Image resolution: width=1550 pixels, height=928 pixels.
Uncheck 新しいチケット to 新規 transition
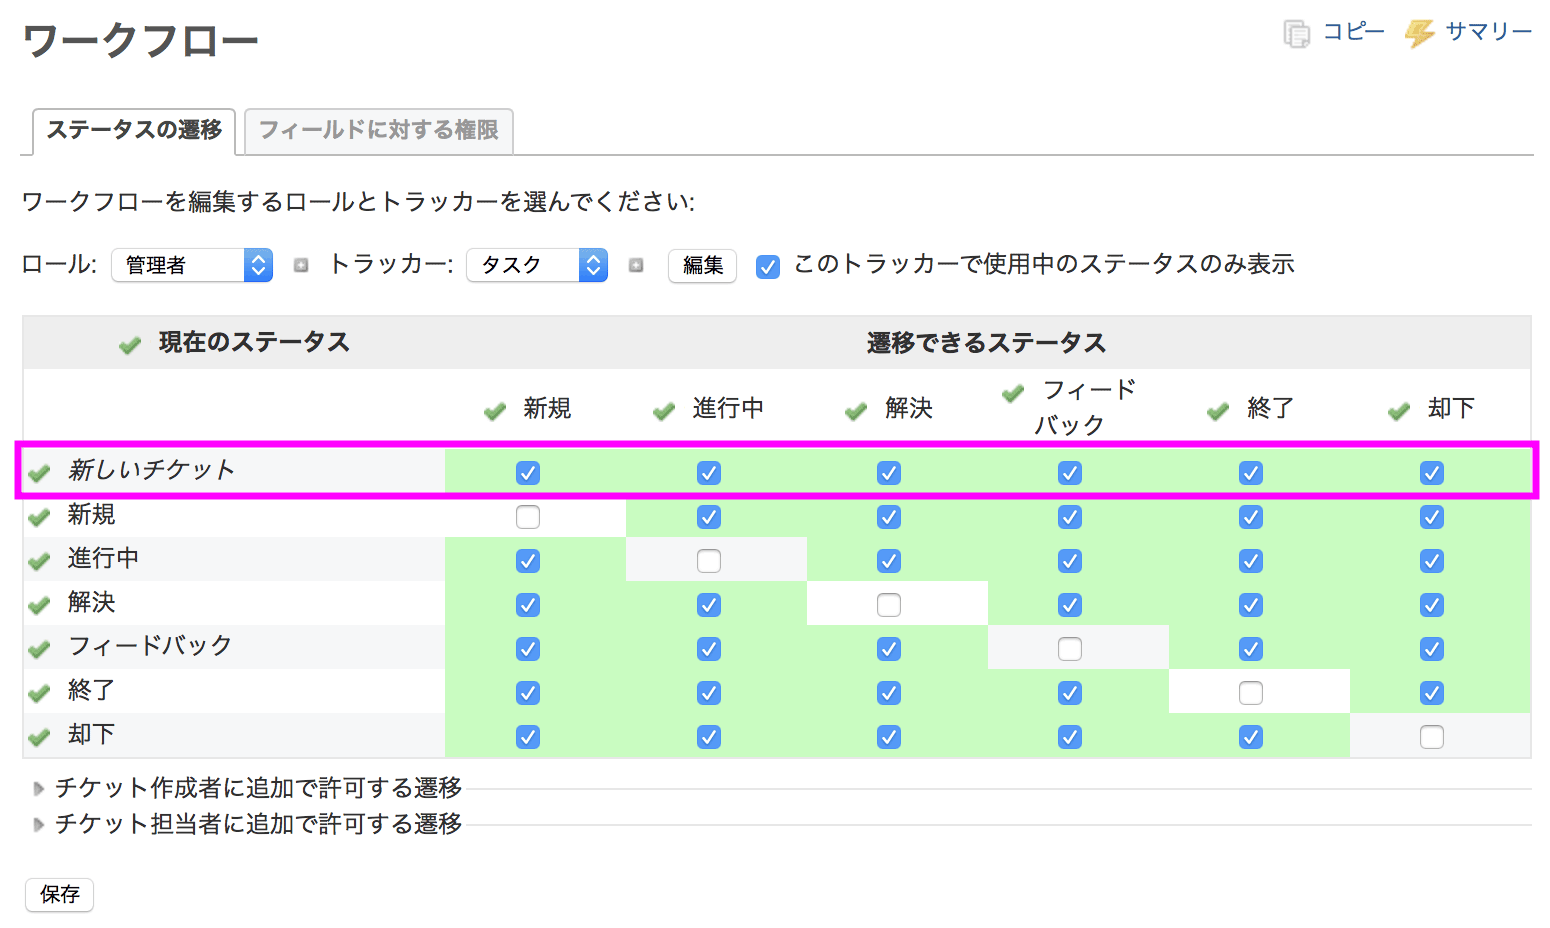click(528, 473)
